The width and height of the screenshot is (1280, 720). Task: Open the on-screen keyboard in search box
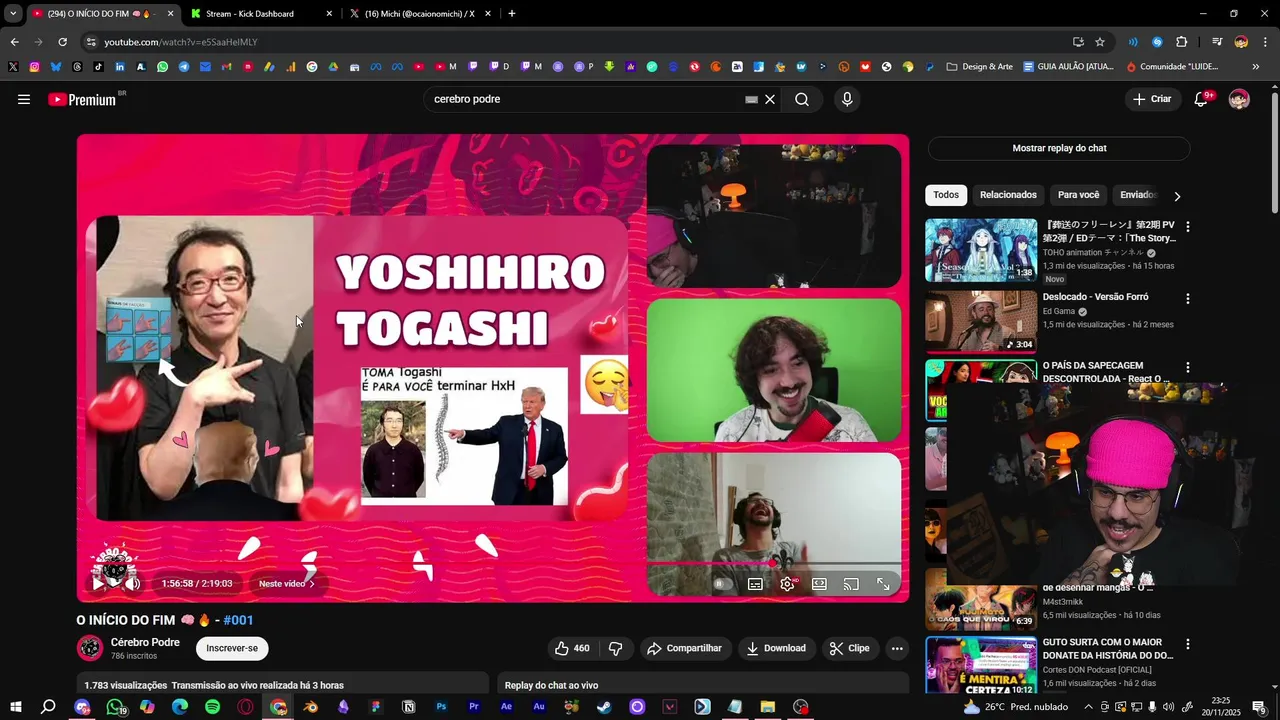[x=751, y=99]
